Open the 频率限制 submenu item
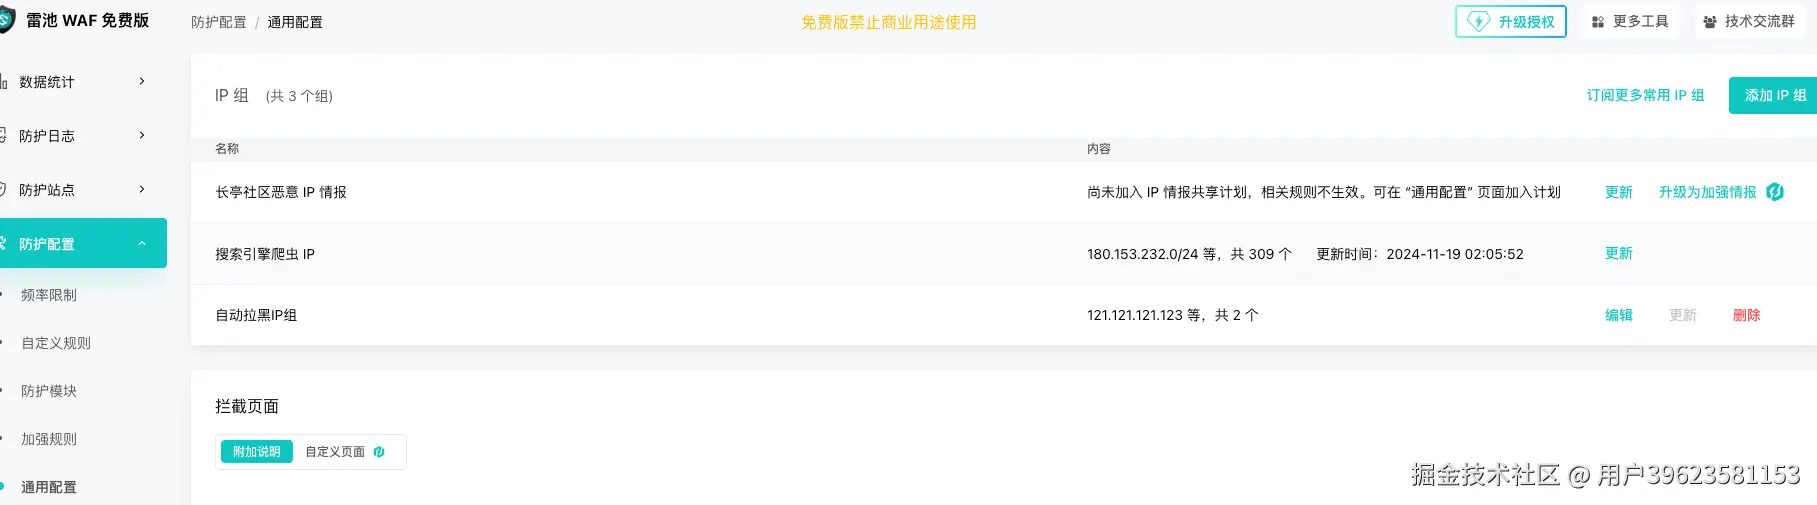The image size is (1817, 505). point(49,295)
